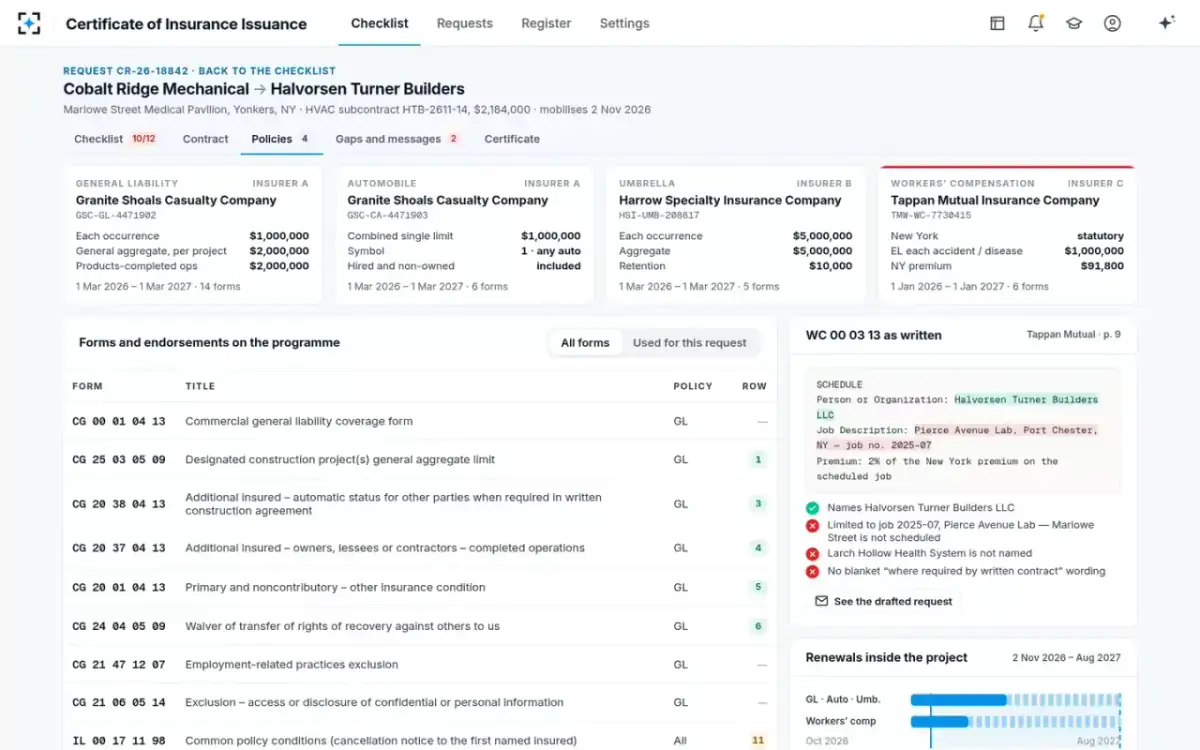Click the envelope icon beside See the drafted request

(x=822, y=601)
